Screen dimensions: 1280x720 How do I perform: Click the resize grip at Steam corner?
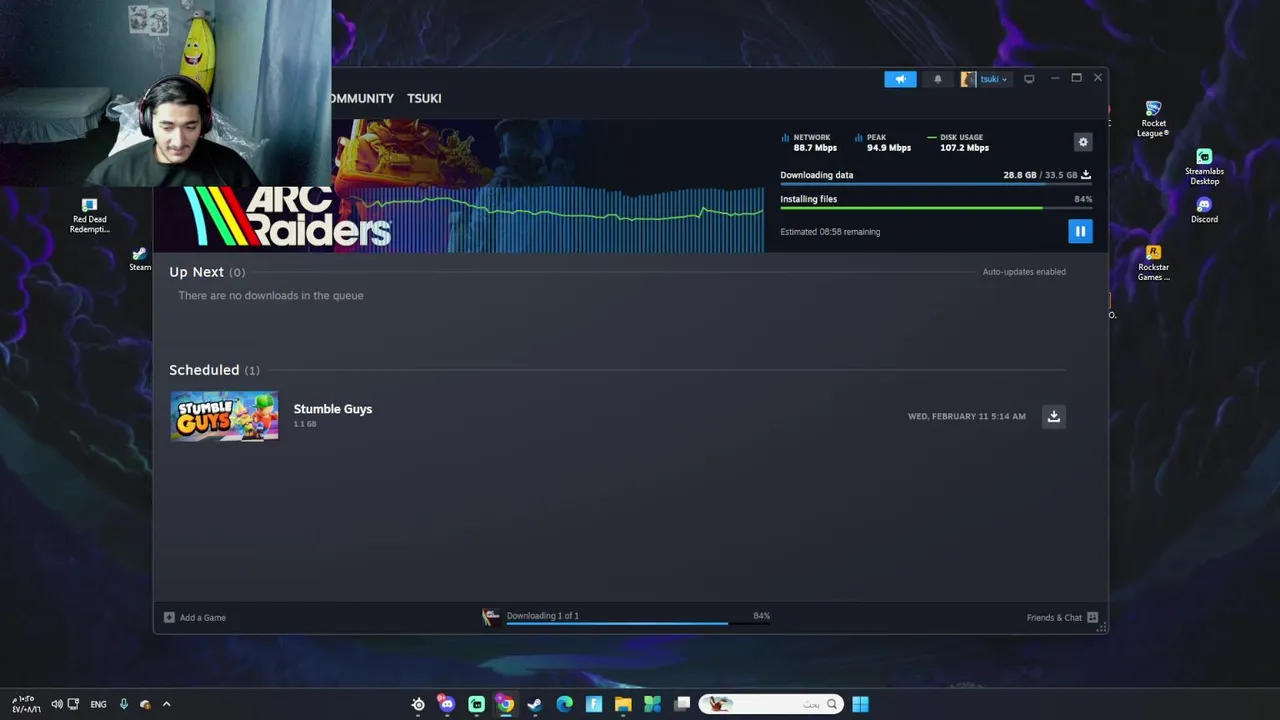pyautogui.click(x=1101, y=627)
